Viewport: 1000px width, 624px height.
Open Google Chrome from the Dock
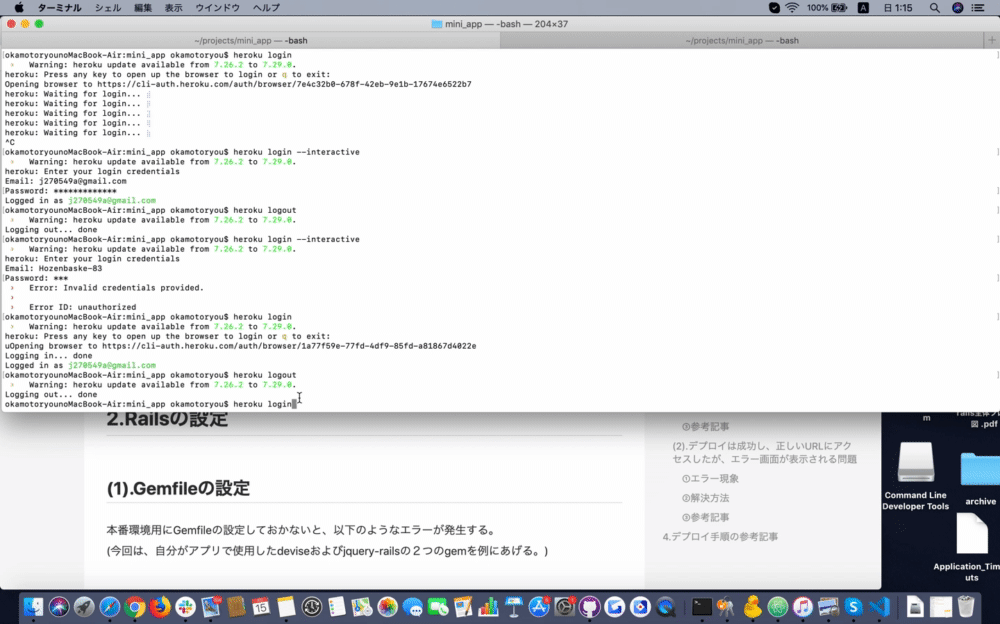pyautogui.click(x=135, y=606)
